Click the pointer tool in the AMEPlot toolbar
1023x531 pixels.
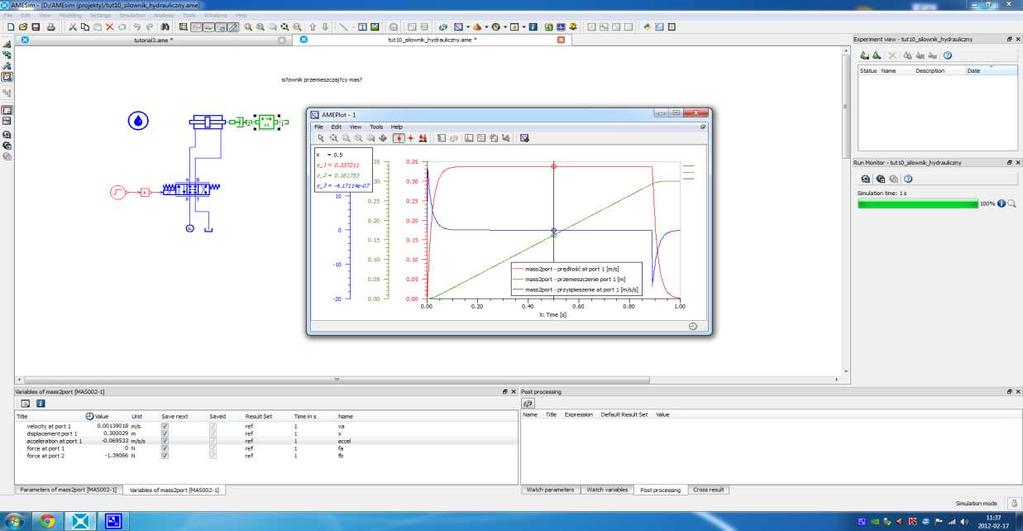321,138
